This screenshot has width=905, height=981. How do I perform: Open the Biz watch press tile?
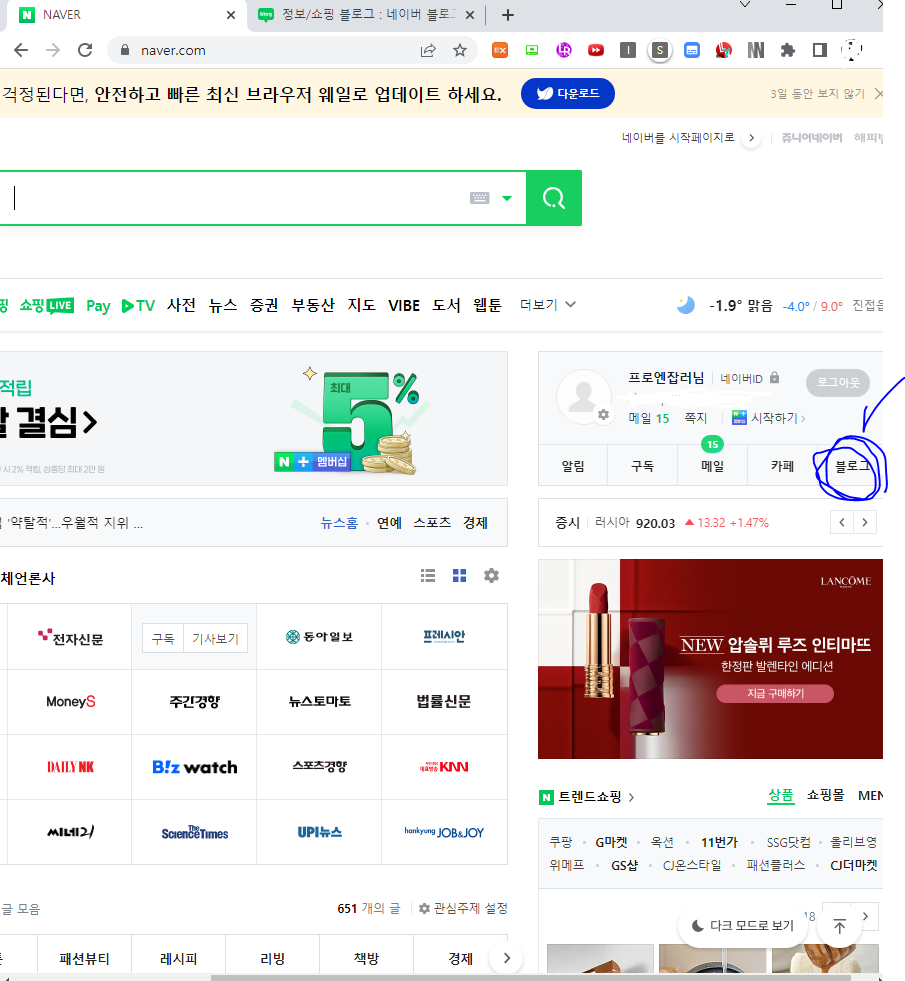(195, 767)
